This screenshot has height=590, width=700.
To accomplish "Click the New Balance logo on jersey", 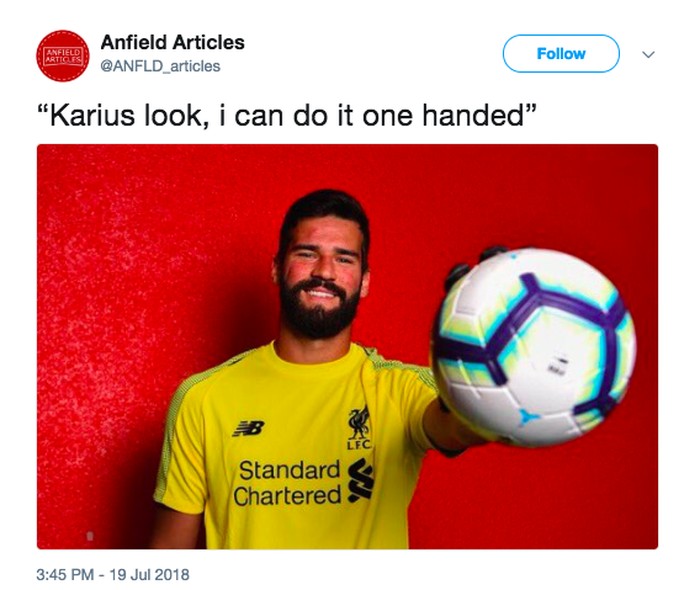I will pos(249,428).
